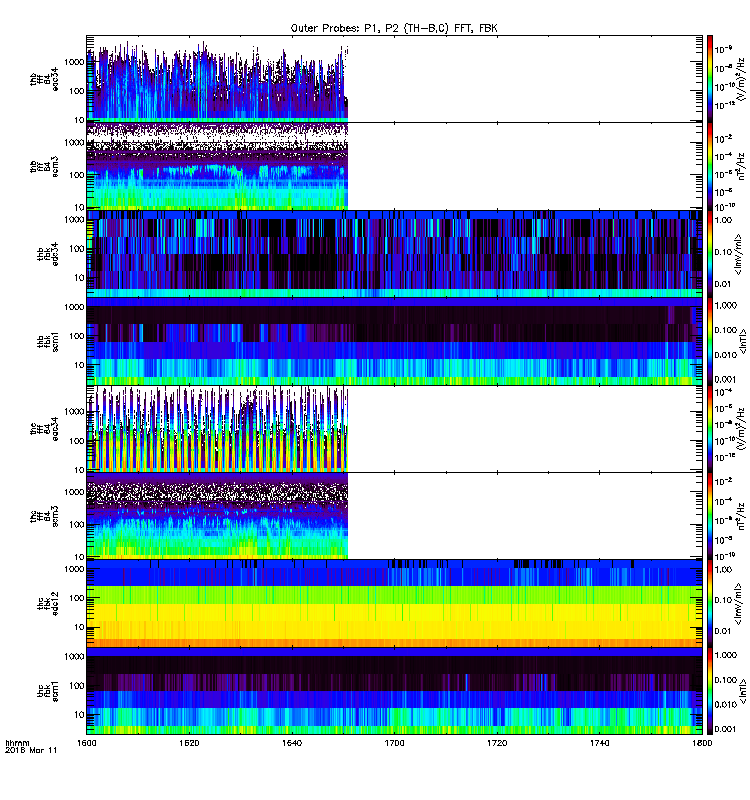This screenshot has height=800, width=750.
Task: Click inside the thc fff eac34 striped spectrogram
Action: point(217,429)
